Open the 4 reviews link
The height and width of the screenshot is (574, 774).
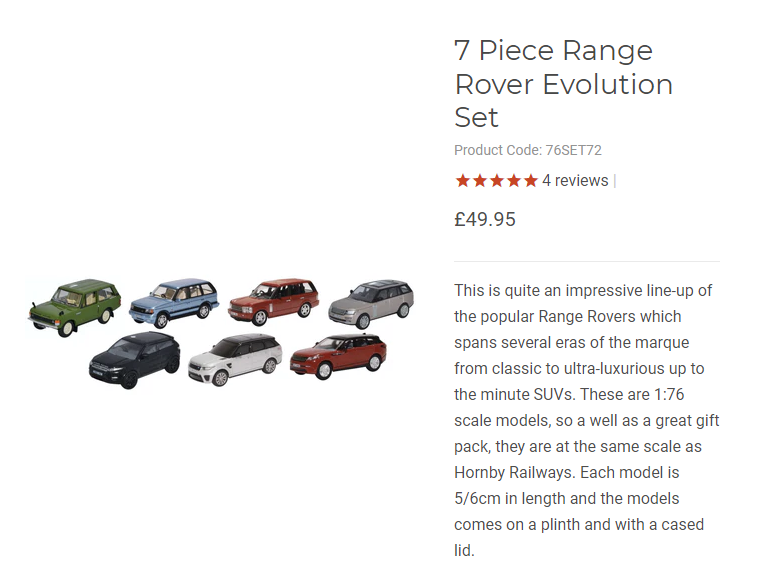(x=575, y=181)
